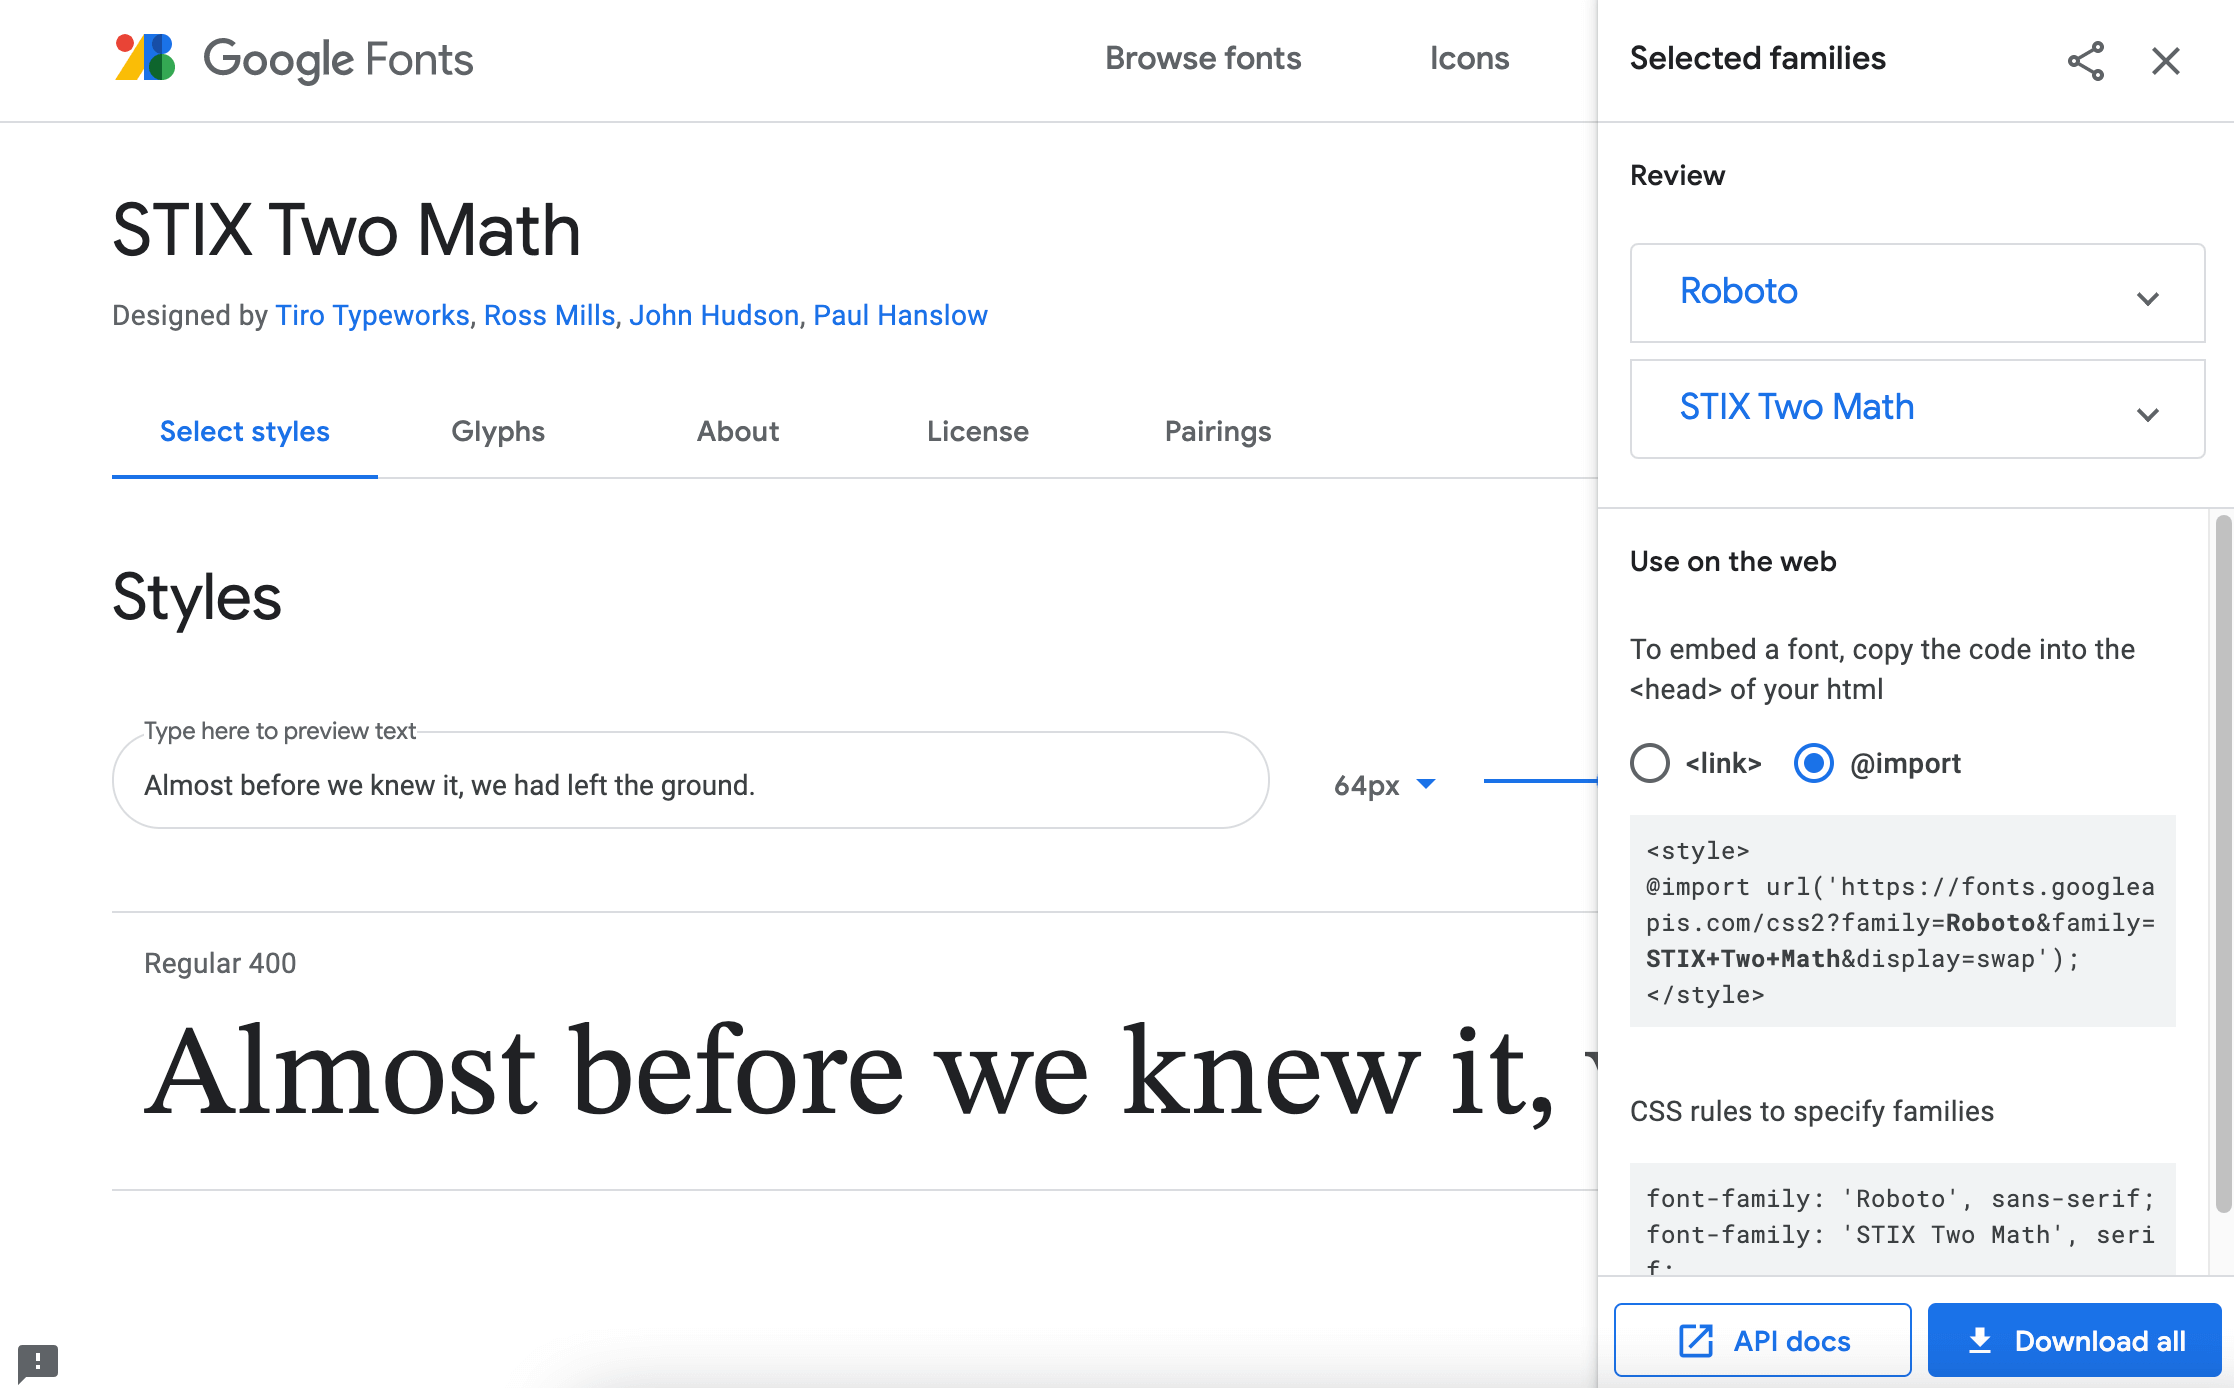Image resolution: width=2234 pixels, height=1388 pixels.
Task: Switch to the Glyphs tab
Action: [496, 430]
